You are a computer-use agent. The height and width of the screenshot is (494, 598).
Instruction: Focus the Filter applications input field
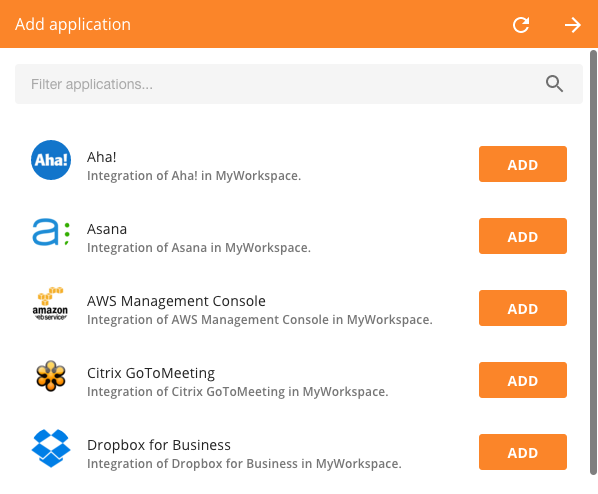(299, 84)
